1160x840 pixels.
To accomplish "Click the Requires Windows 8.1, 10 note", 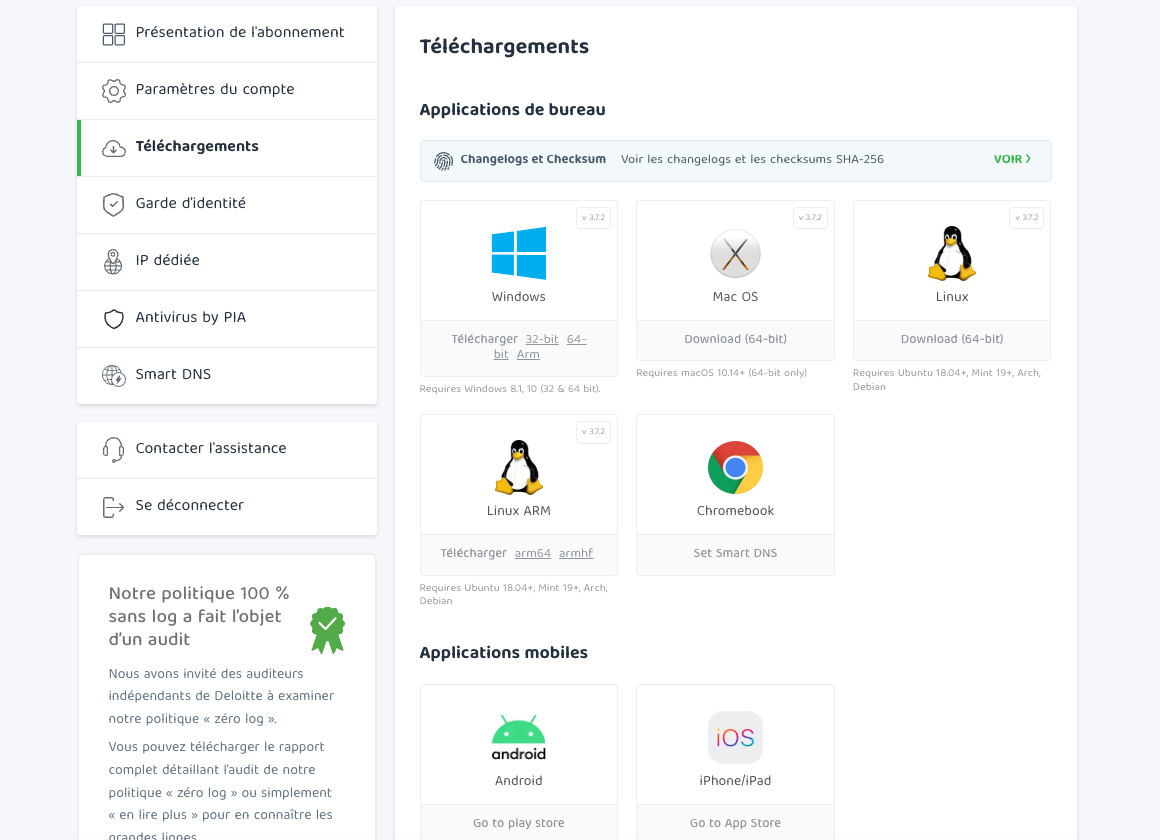I will tap(510, 389).
